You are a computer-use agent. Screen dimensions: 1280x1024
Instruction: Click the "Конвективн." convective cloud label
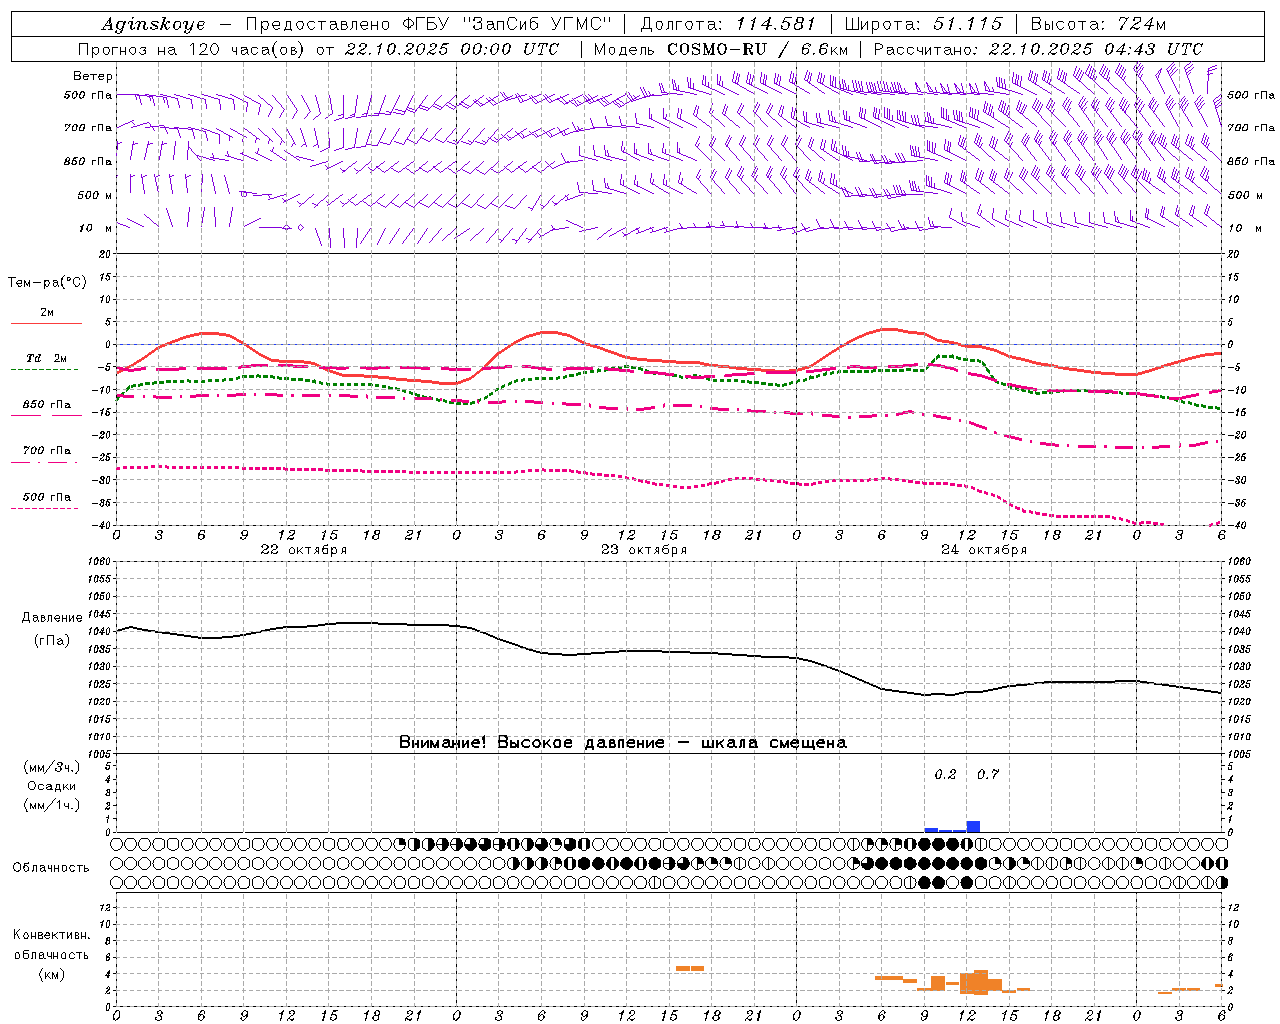click(x=51, y=935)
